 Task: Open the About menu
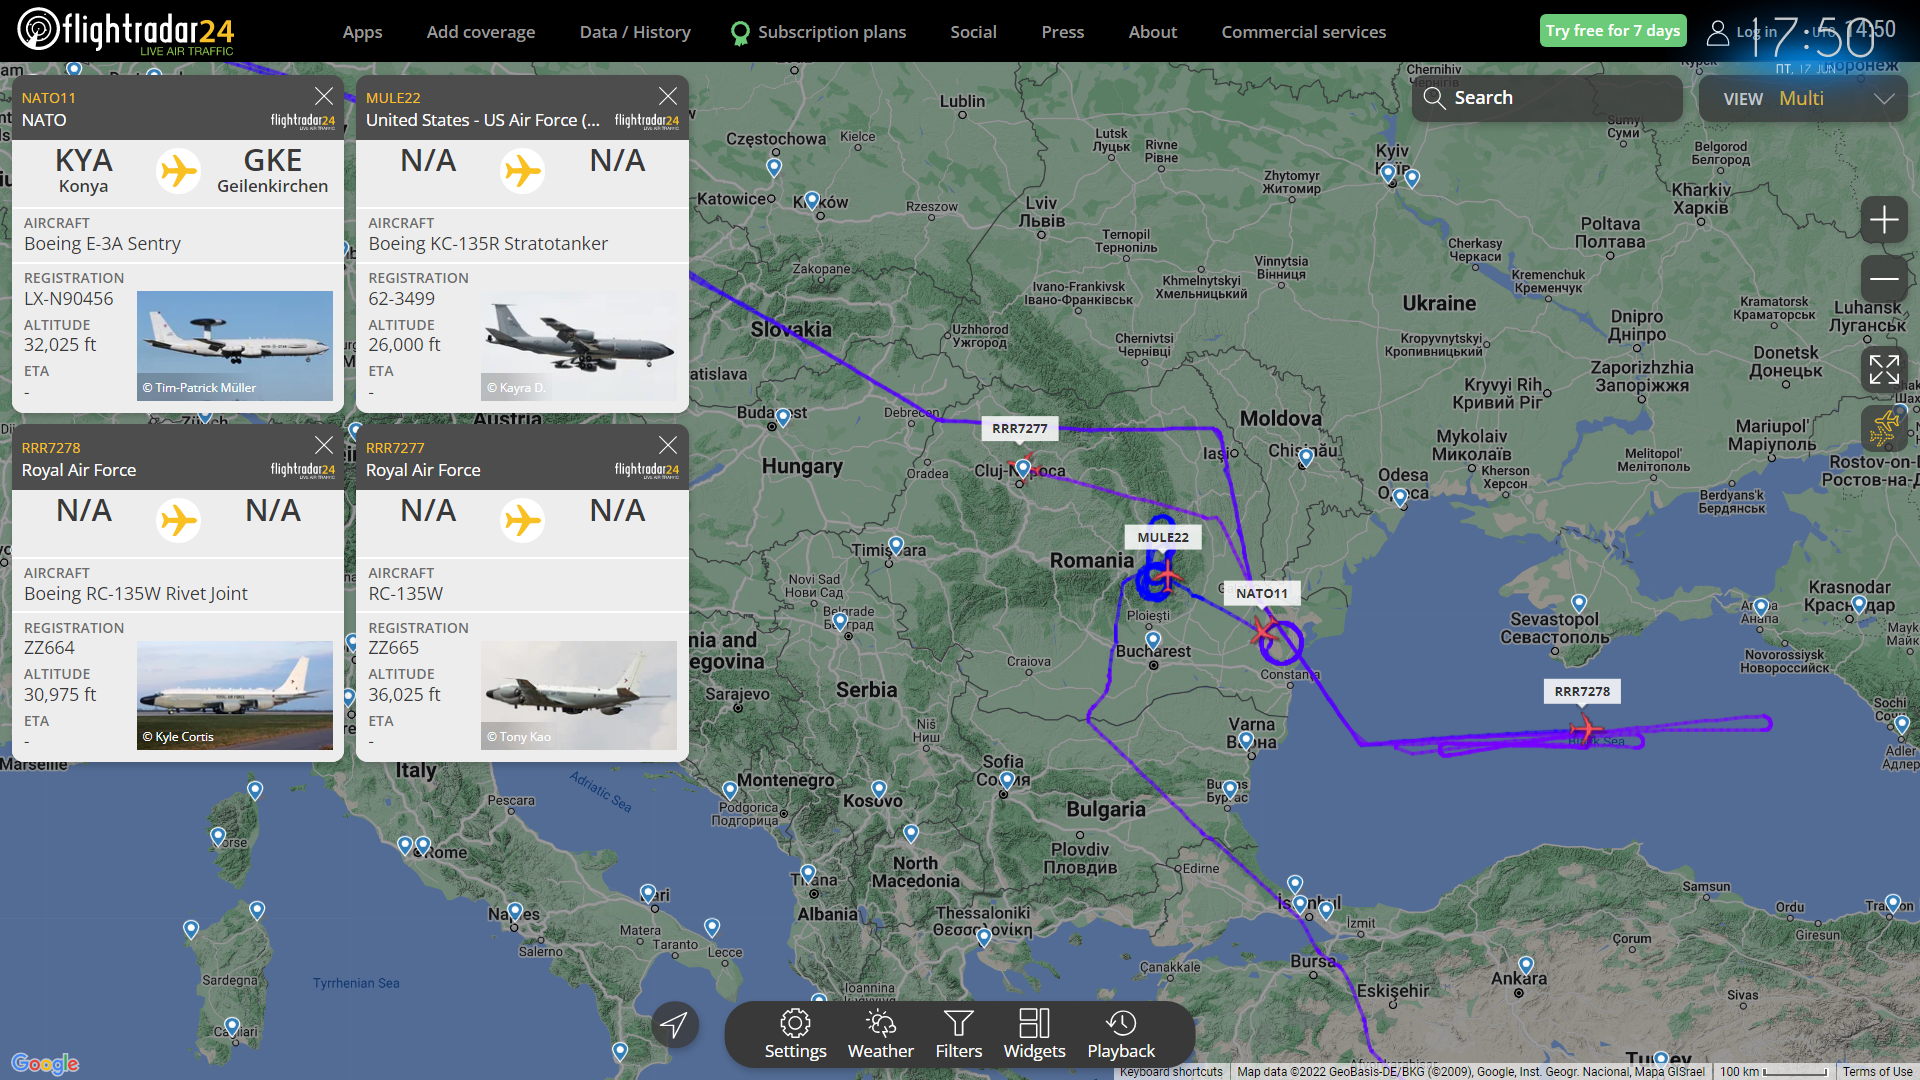(x=1152, y=32)
